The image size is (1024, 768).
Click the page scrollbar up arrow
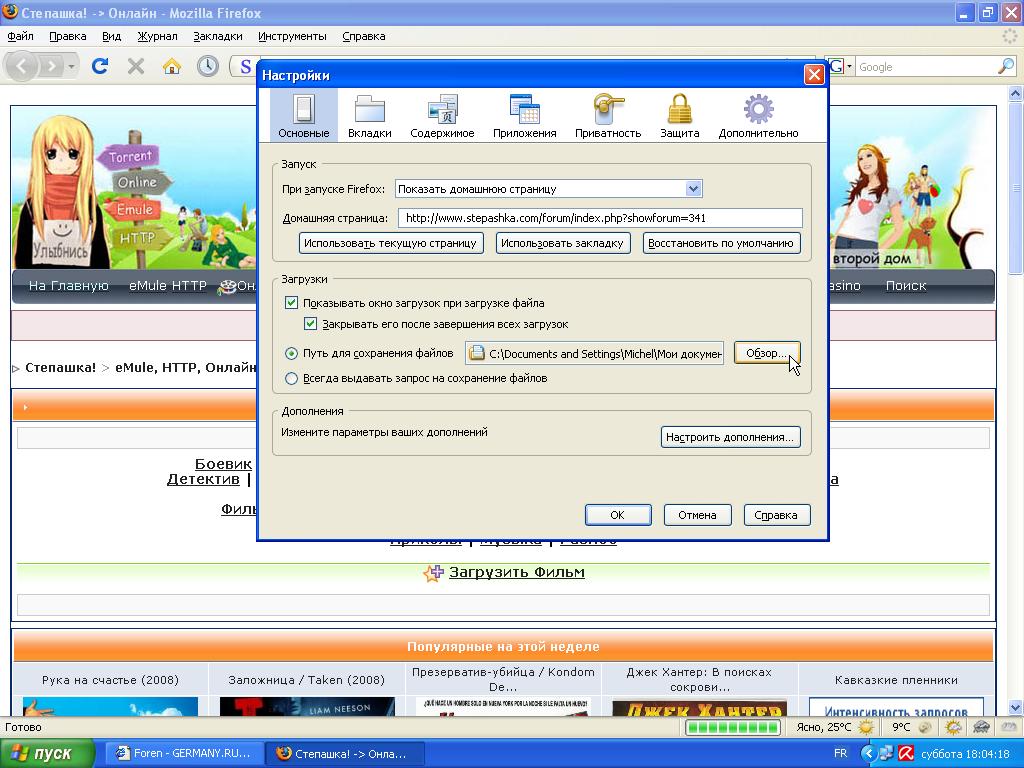coord(1015,93)
